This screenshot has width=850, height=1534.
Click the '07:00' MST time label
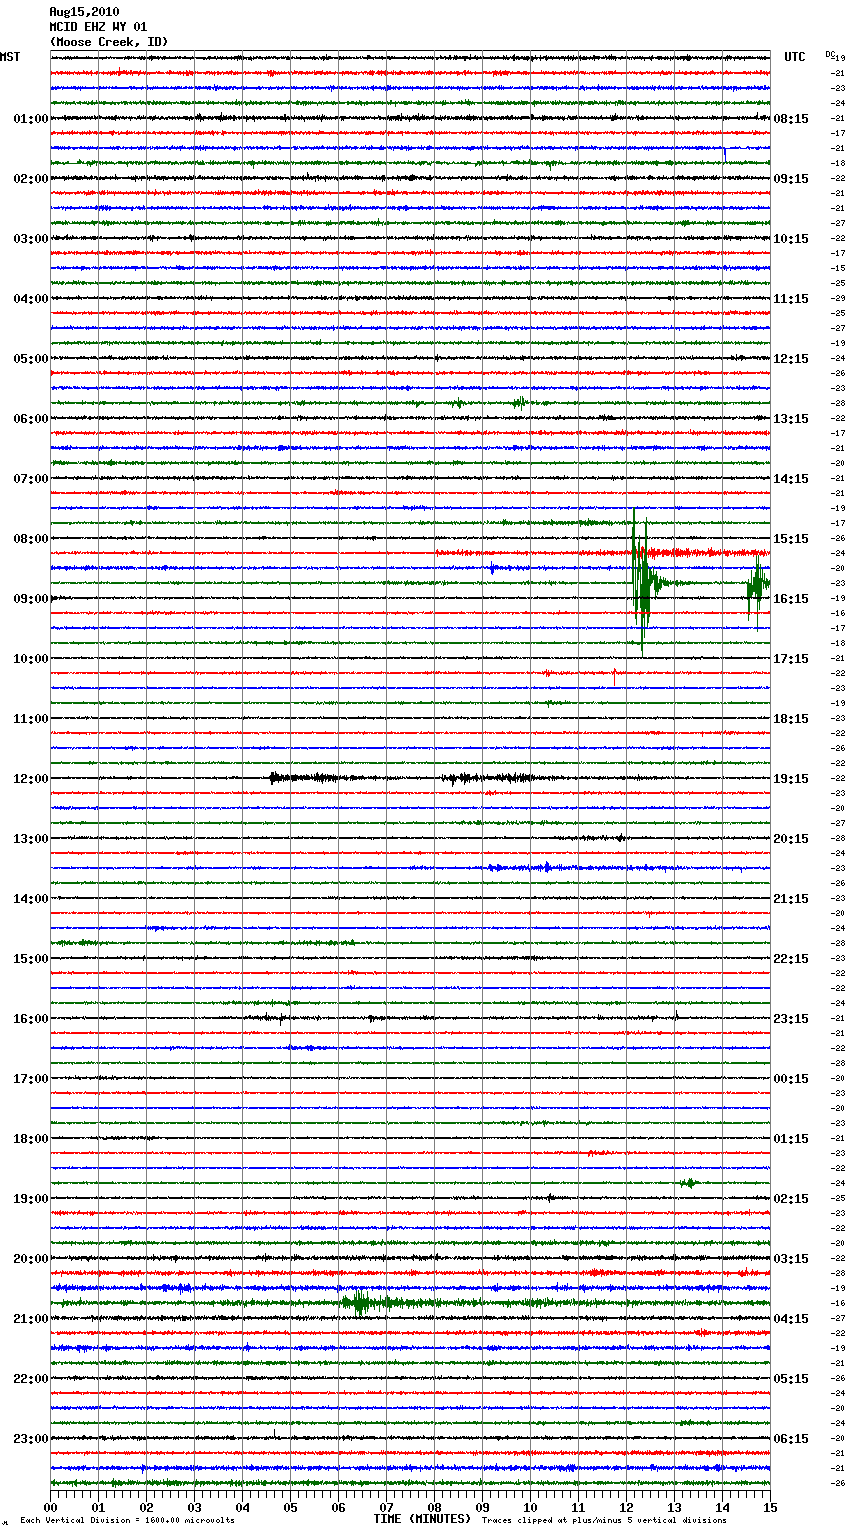(x=31, y=479)
